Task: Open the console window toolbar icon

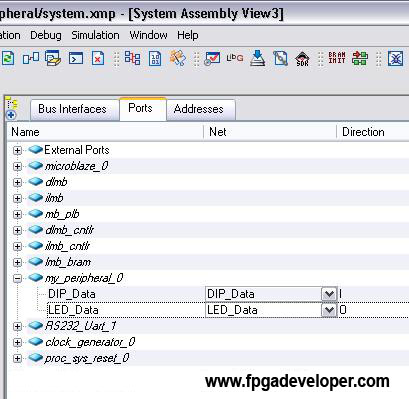Action: pyautogui.click(x=76, y=58)
